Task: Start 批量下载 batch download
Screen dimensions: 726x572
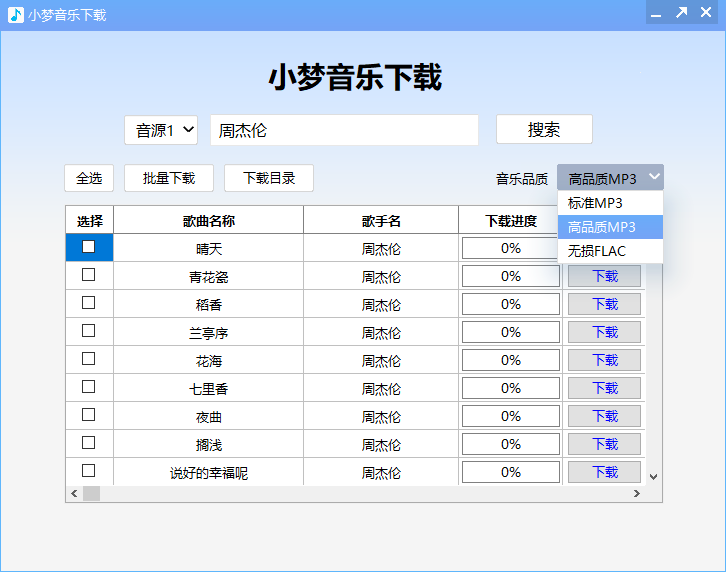Action: (169, 178)
